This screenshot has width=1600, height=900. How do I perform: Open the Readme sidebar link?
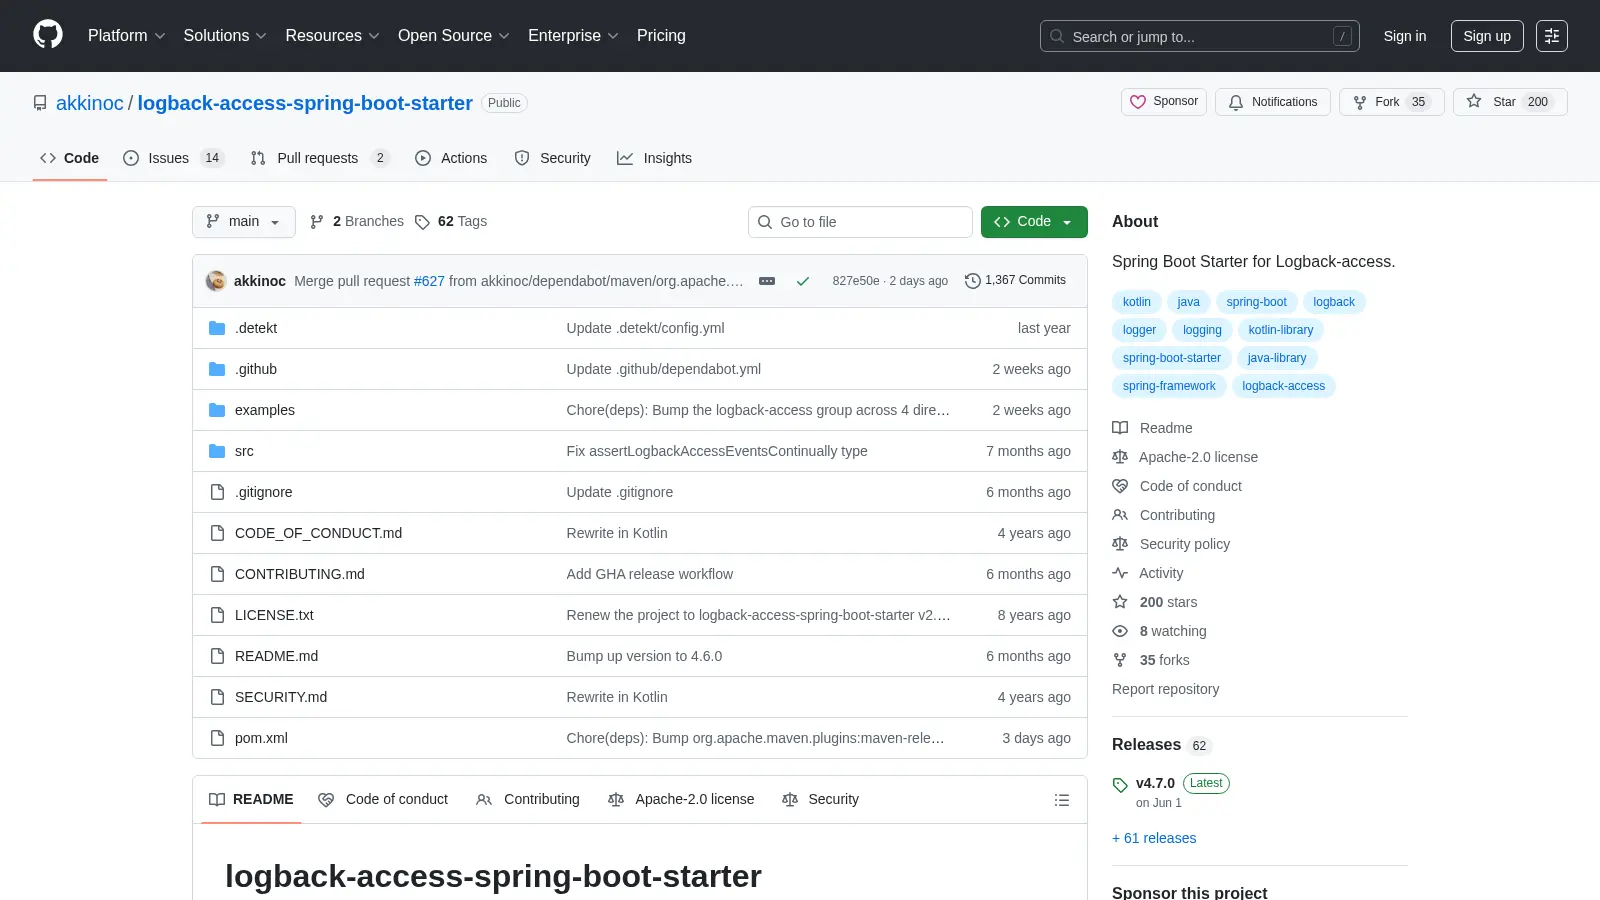pos(1153,428)
